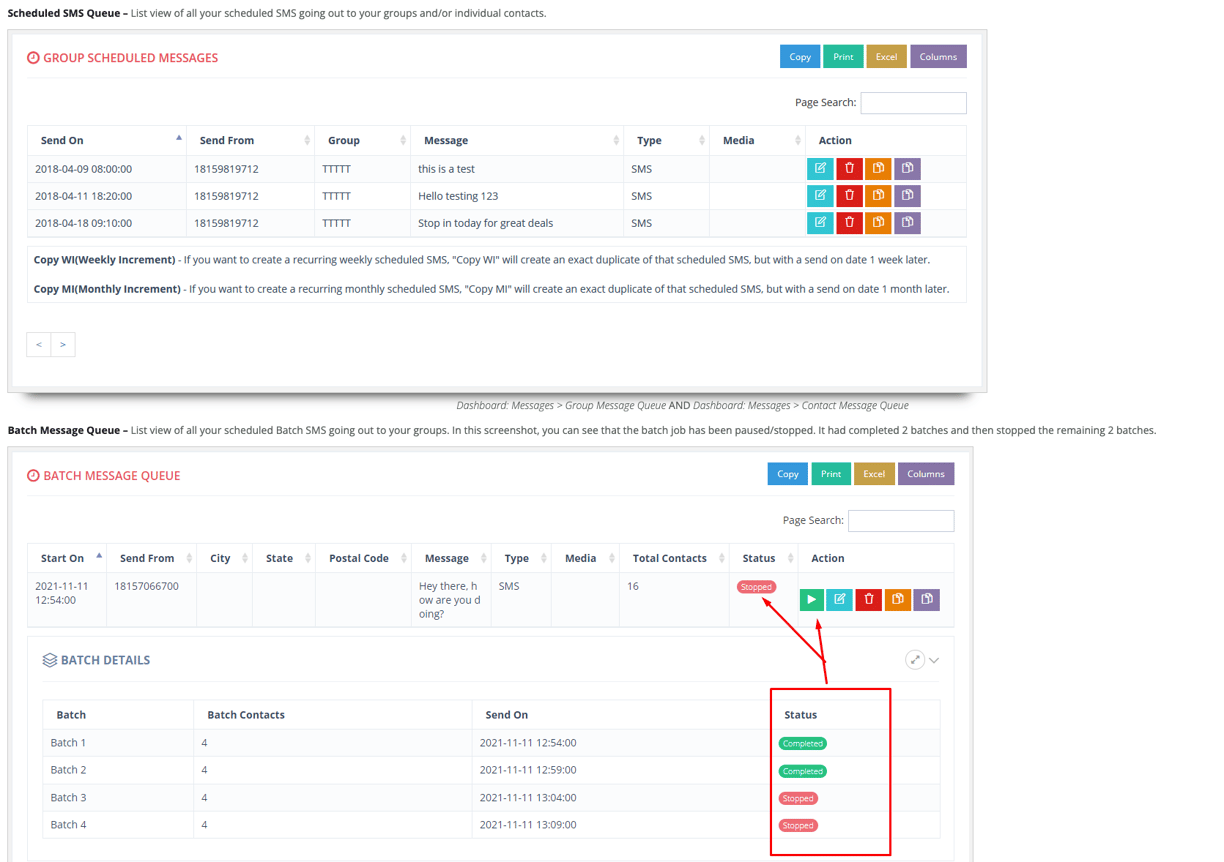
Task: Click the 'GROUP SCHEDULED MESSAGES' heading
Action: tap(130, 58)
